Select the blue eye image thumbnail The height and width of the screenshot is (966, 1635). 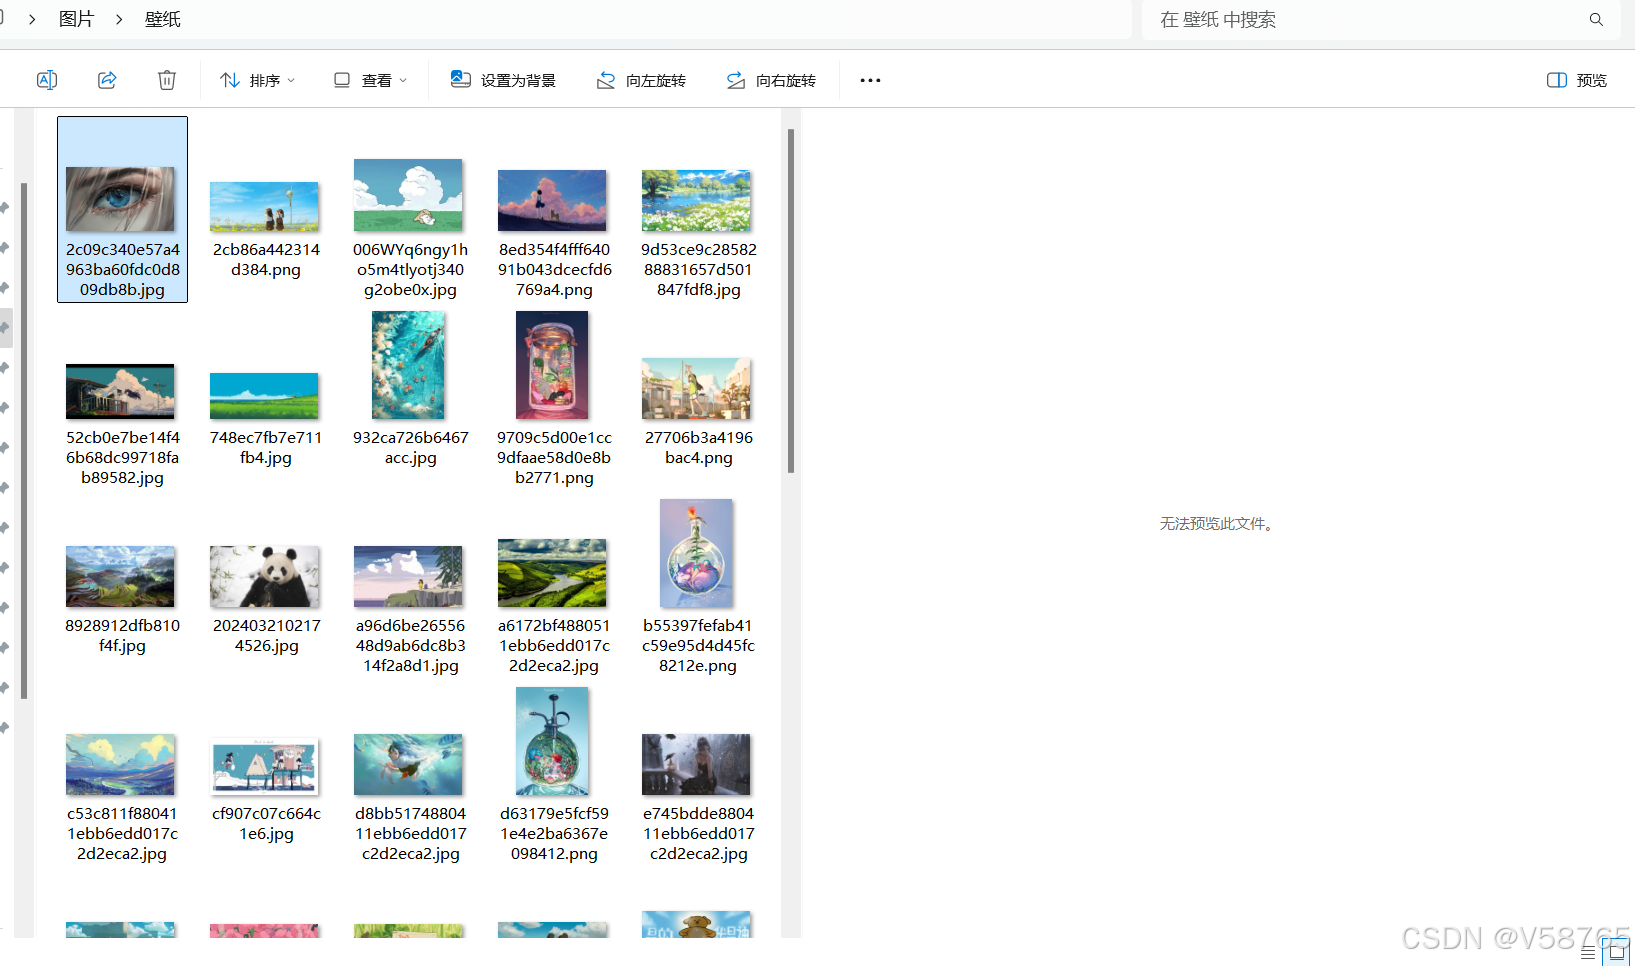(120, 199)
